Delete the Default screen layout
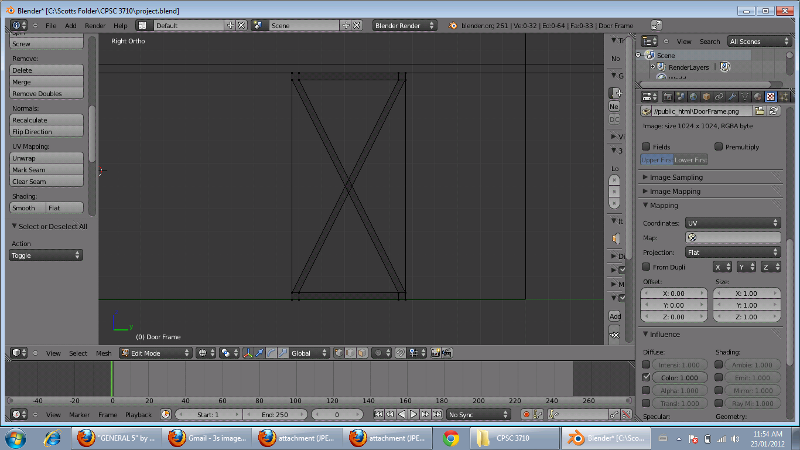Viewport: 800px width, 450px height. pyautogui.click(x=242, y=25)
